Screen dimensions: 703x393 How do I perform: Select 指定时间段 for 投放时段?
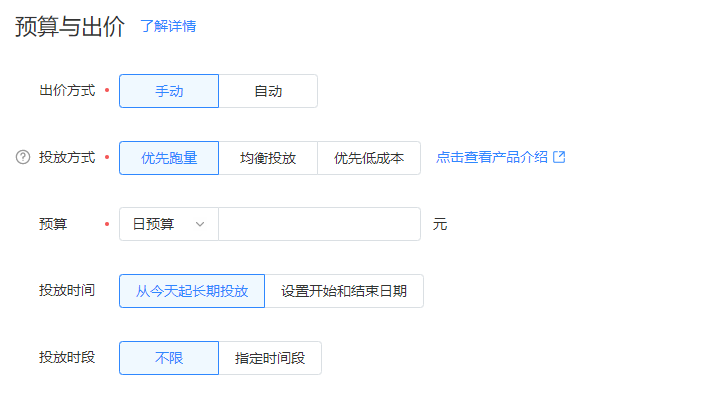tap(270, 358)
